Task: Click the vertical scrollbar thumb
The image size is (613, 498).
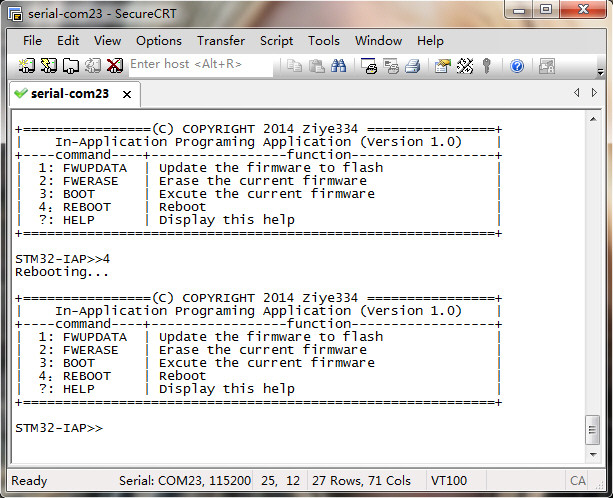Action: click(x=593, y=430)
